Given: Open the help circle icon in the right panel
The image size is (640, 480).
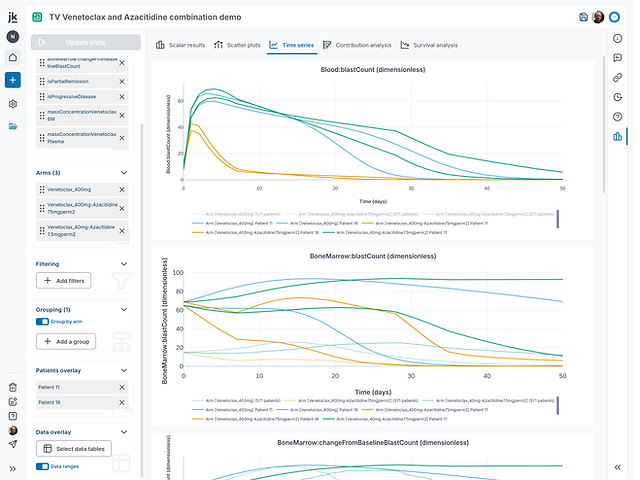Looking at the screenshot, I should 618,117.
